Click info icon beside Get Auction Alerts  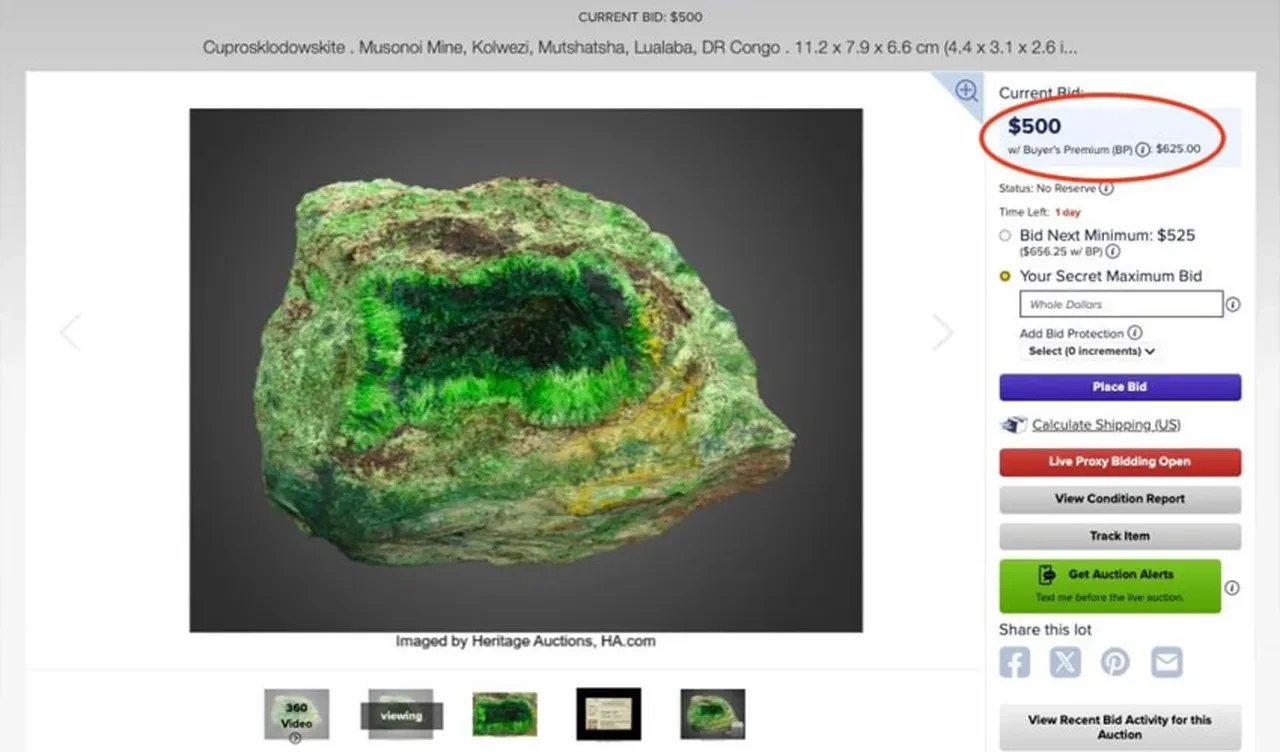1232,588
